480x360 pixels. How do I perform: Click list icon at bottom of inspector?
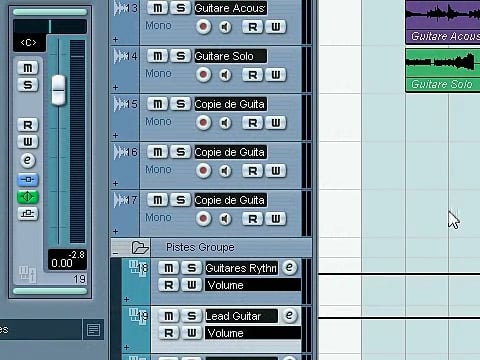click(93, 330)
